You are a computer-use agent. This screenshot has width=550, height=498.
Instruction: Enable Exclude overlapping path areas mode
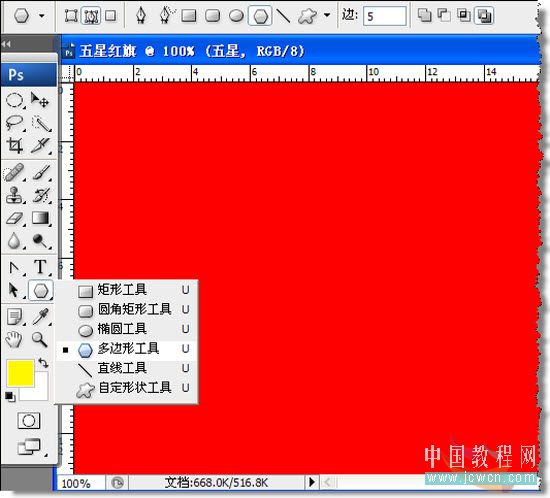click(484, 15)
